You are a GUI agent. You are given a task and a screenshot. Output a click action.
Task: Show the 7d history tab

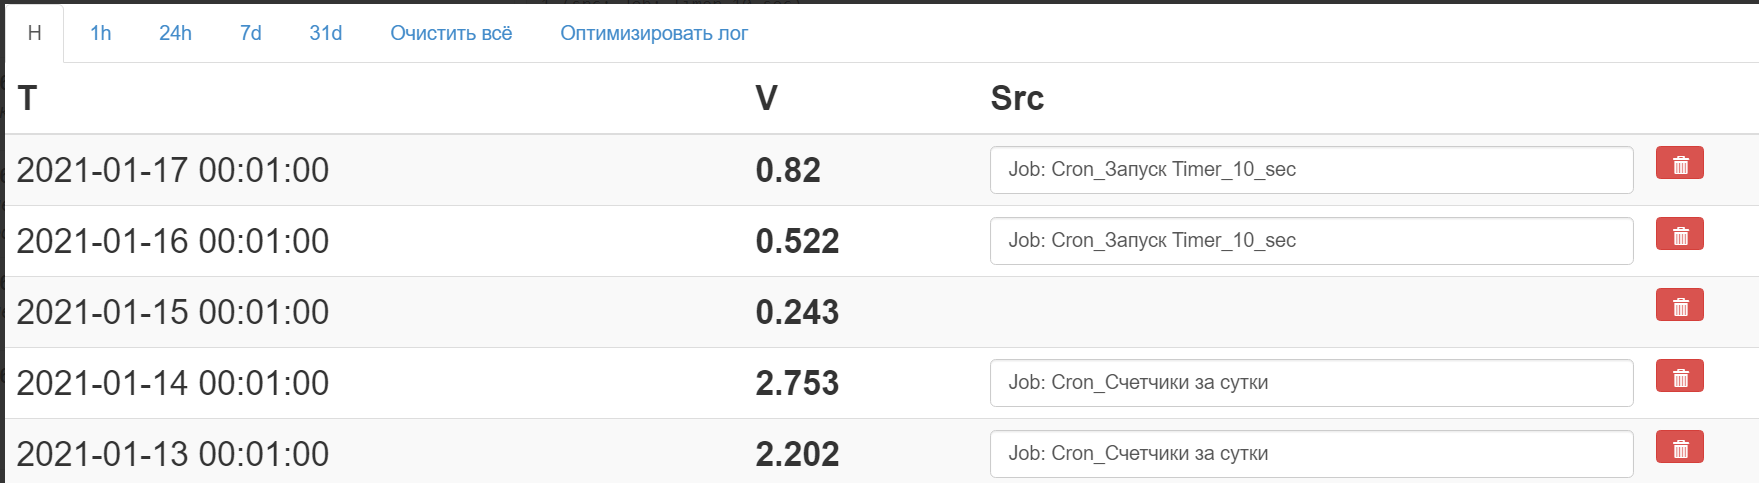(x=250, y=33)
